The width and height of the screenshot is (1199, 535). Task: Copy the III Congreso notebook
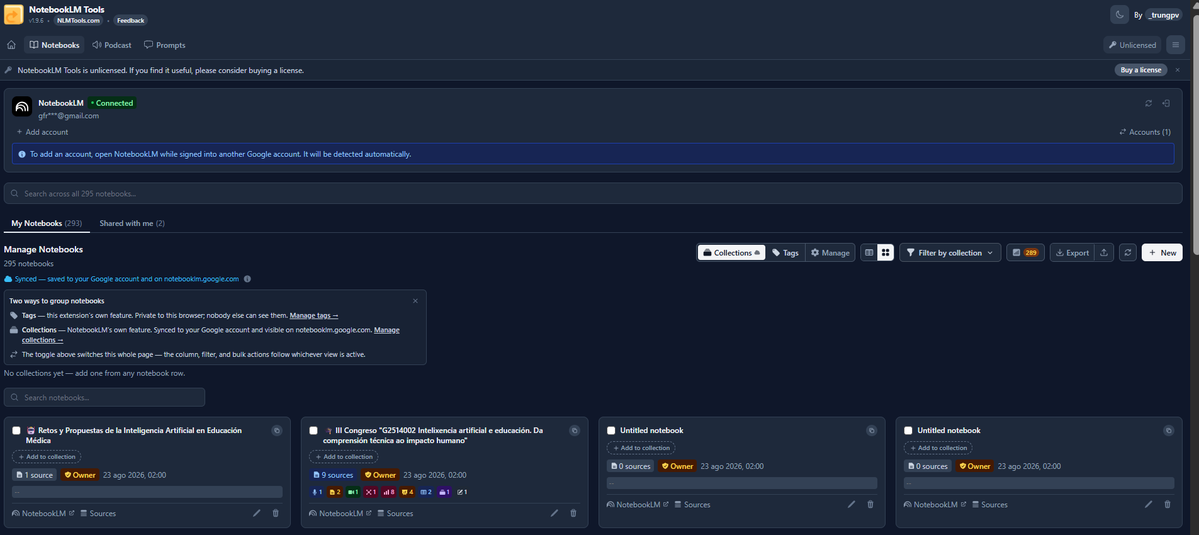(574, 431)
